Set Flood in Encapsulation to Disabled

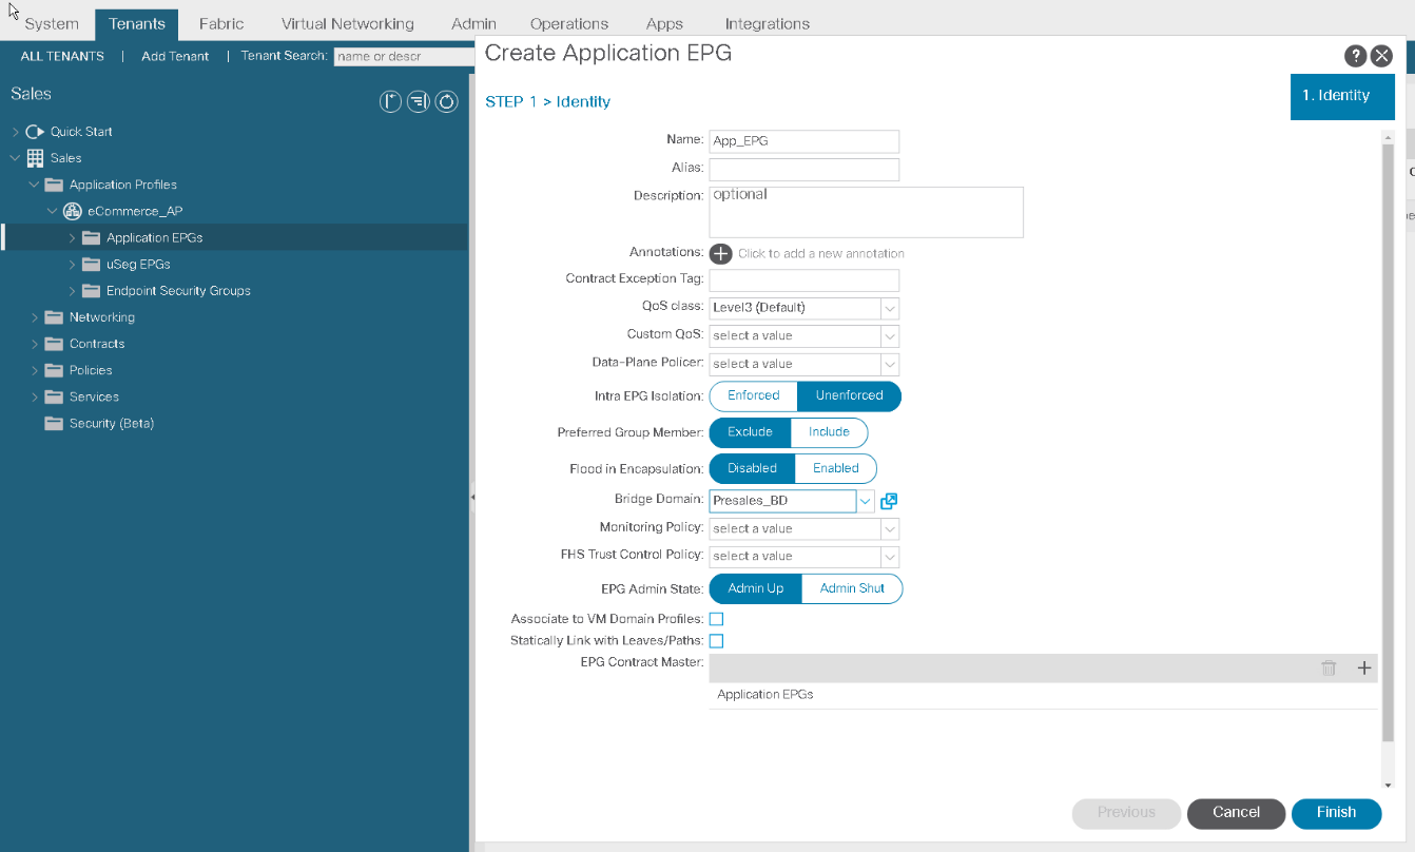[752, 468]
